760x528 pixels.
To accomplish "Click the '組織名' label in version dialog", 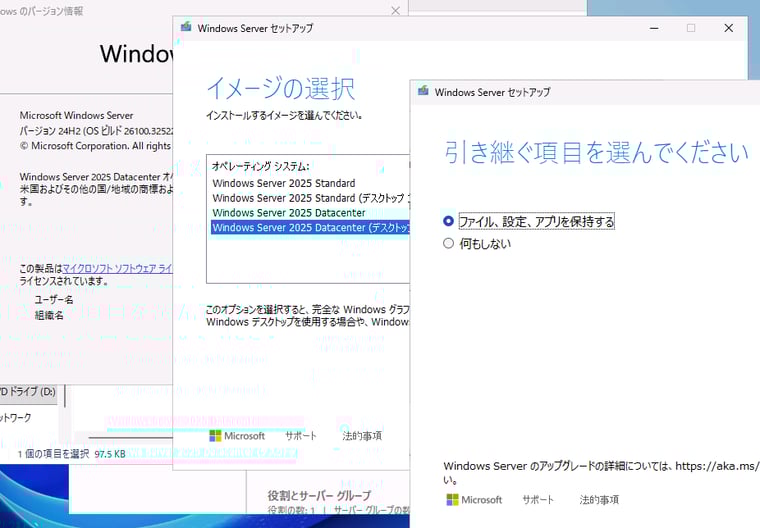I will pos(49,316).
